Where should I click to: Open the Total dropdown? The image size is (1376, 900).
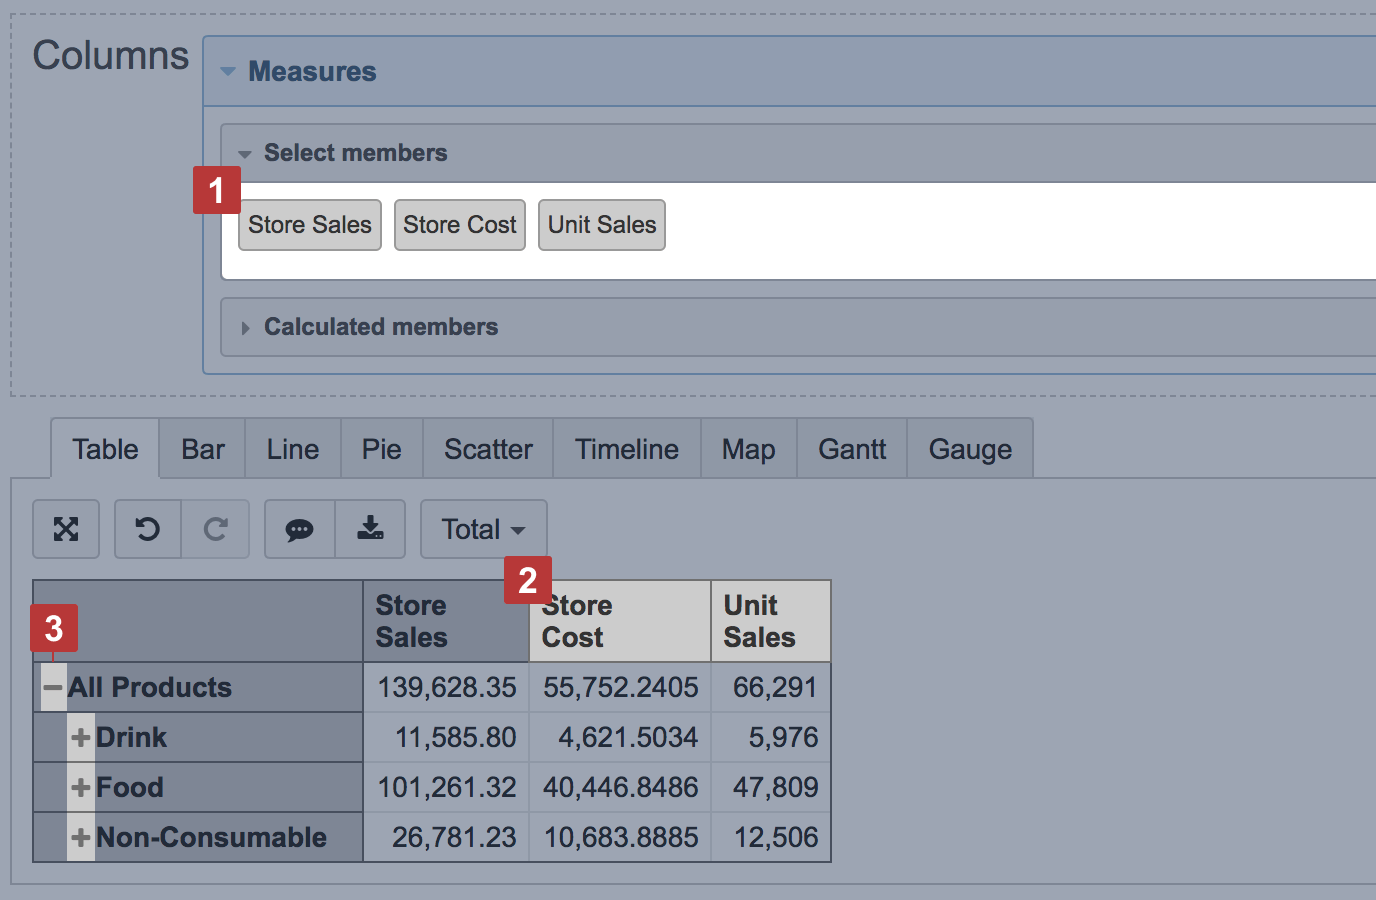[x=483, y=529]
